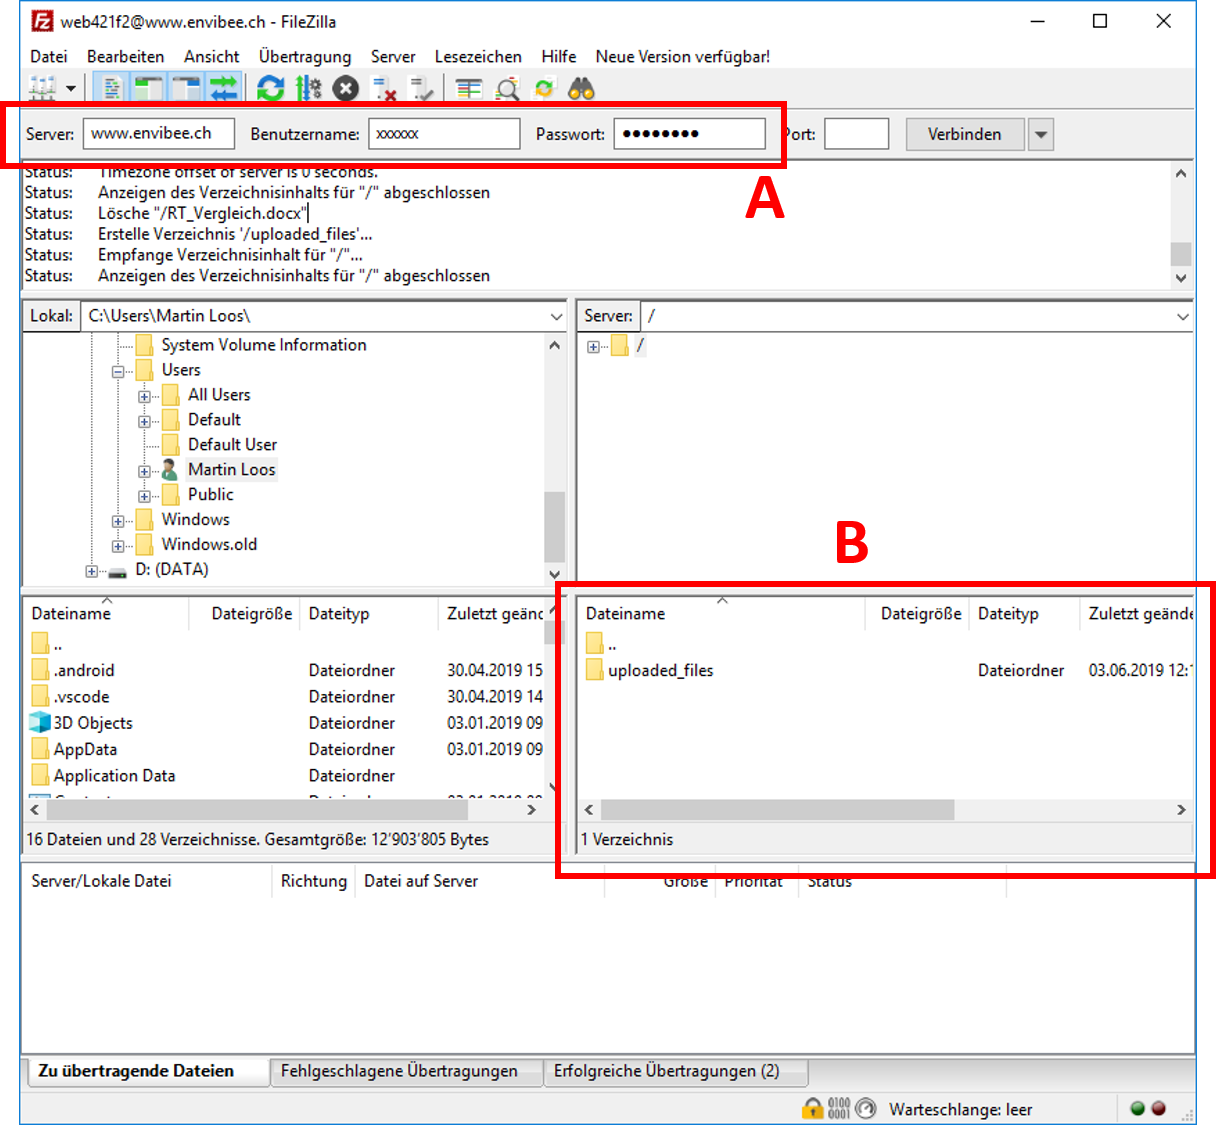The width and height of the screenshot is (1216, 1125).
Task: Click the refresh file lists toolbar icon
Action: click(x=270, y=89)
